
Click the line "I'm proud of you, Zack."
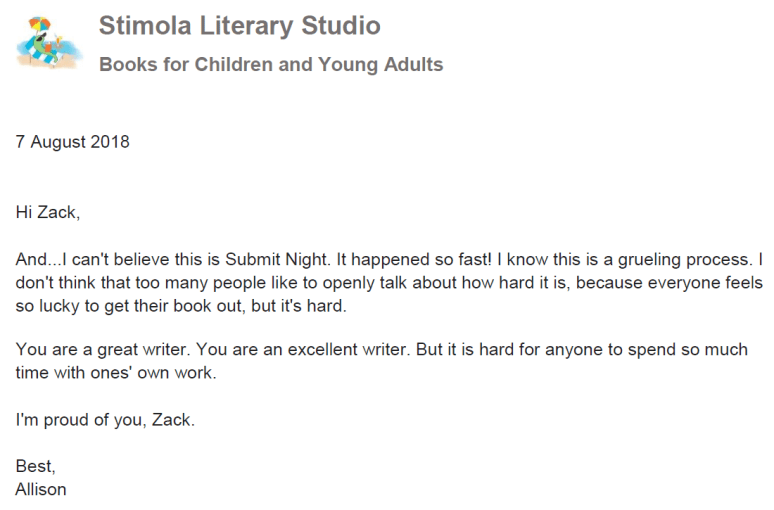point(105,420)
